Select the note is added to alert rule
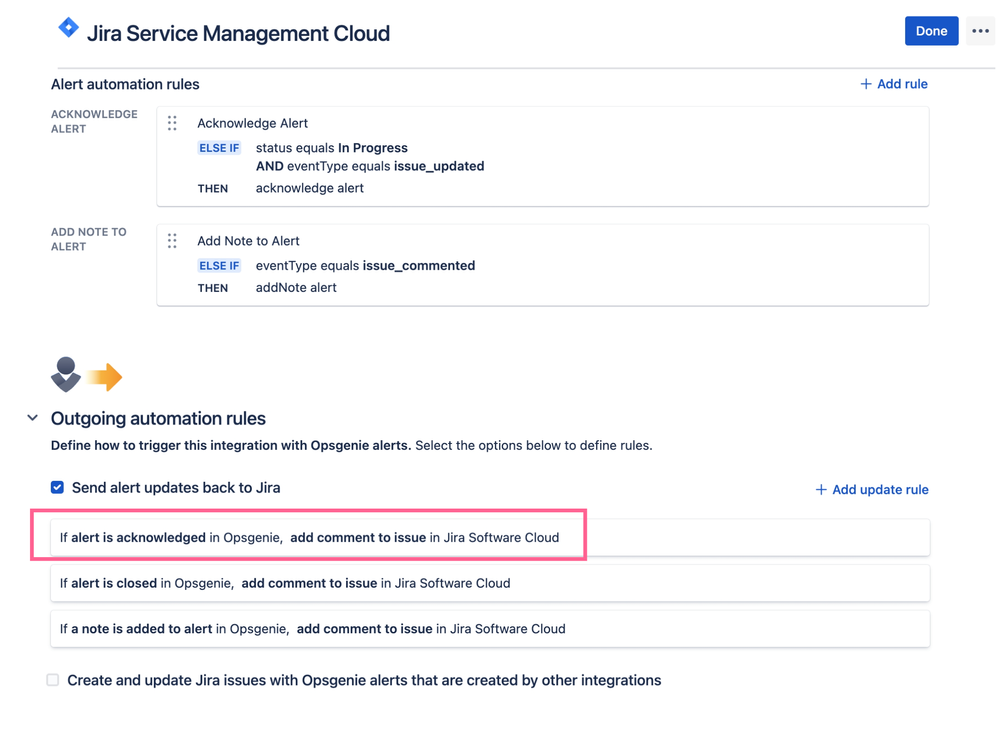Image resolution: width=999 pixels, height=739 pixels. tap(490, 629)
